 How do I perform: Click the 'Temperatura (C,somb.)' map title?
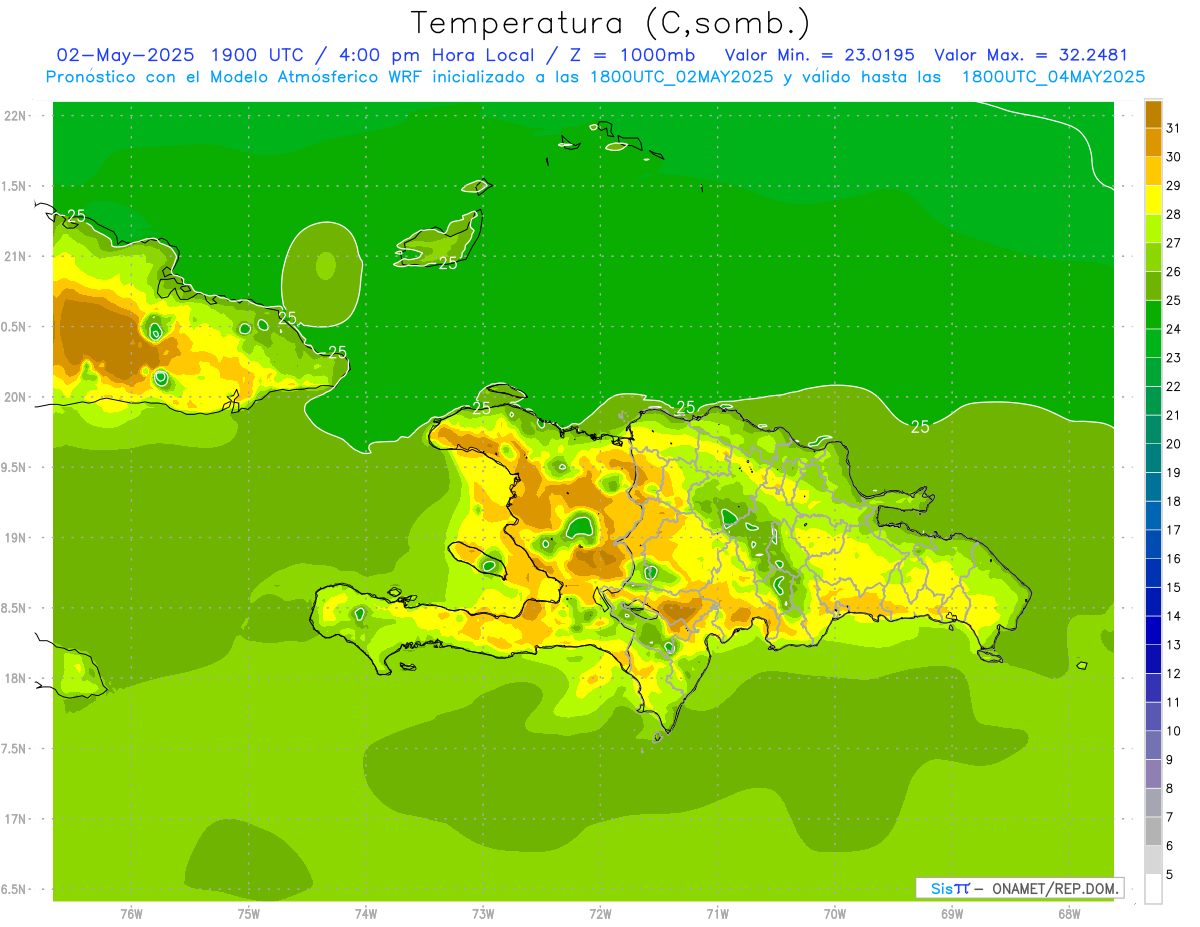coord(611,22)
